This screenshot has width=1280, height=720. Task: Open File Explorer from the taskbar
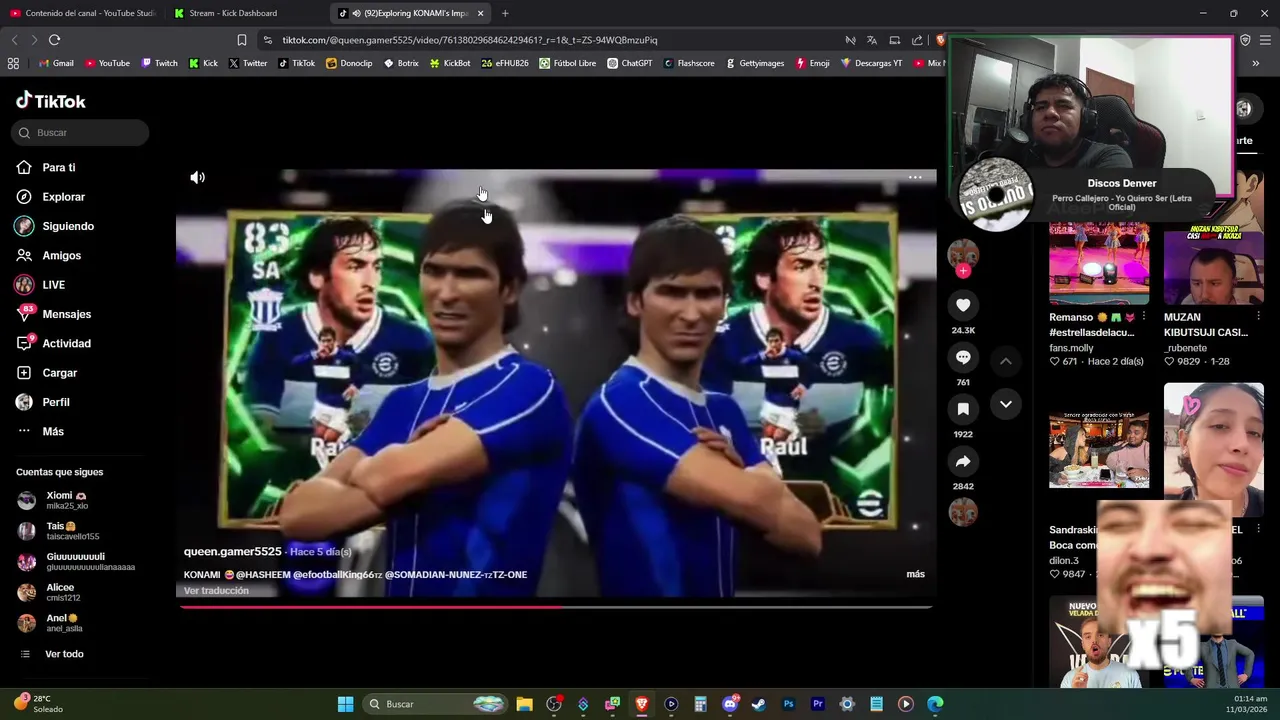point(524,704)
